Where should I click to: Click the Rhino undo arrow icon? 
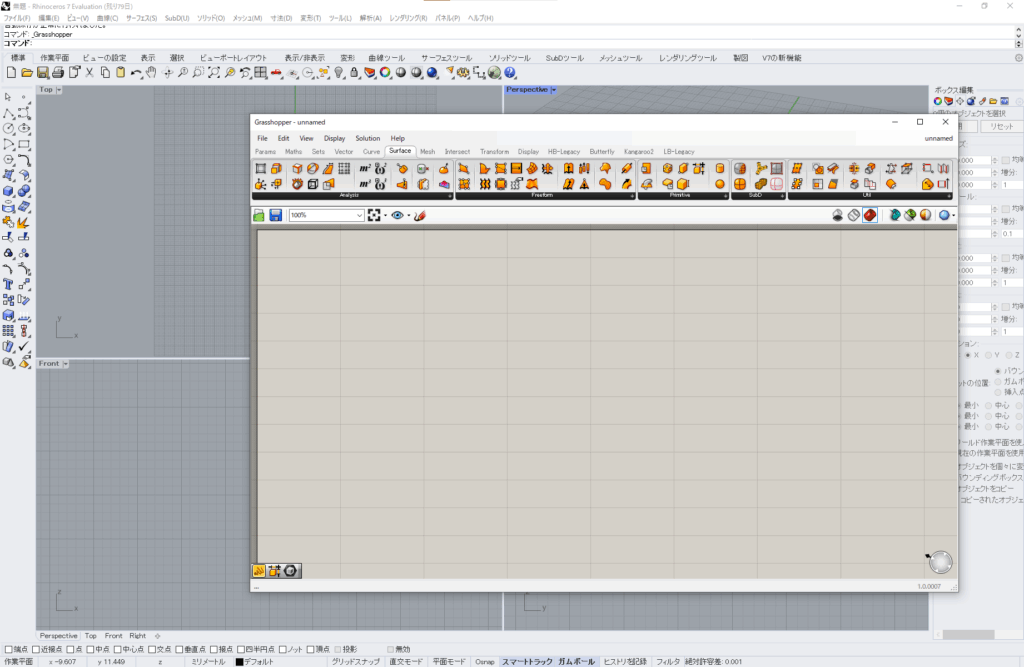click(x=137, y=73)
